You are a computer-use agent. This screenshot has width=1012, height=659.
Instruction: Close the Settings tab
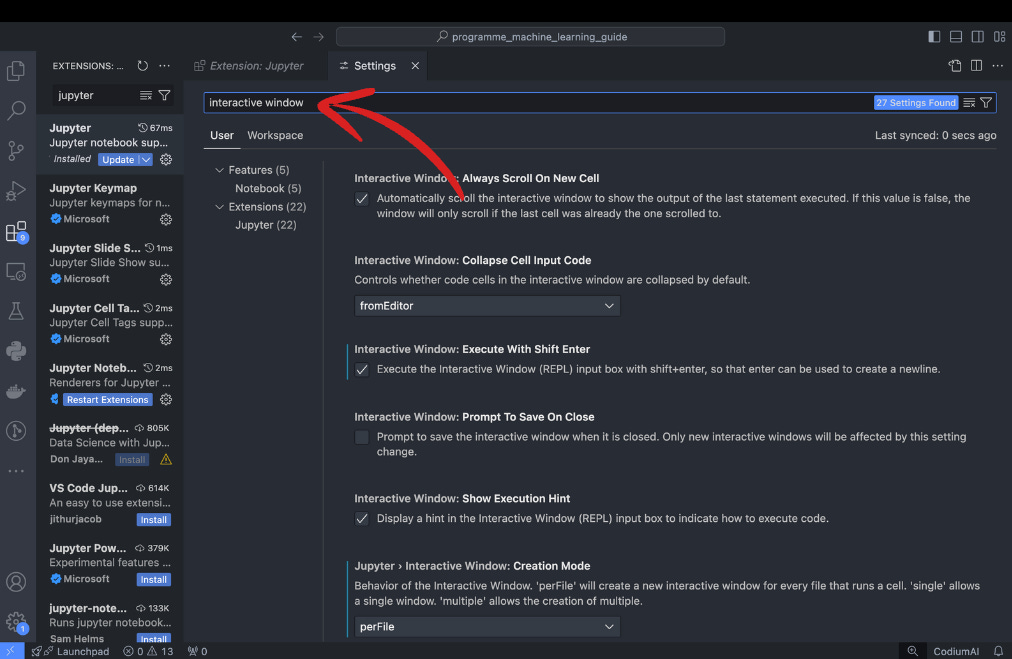[x=415, y=66]
